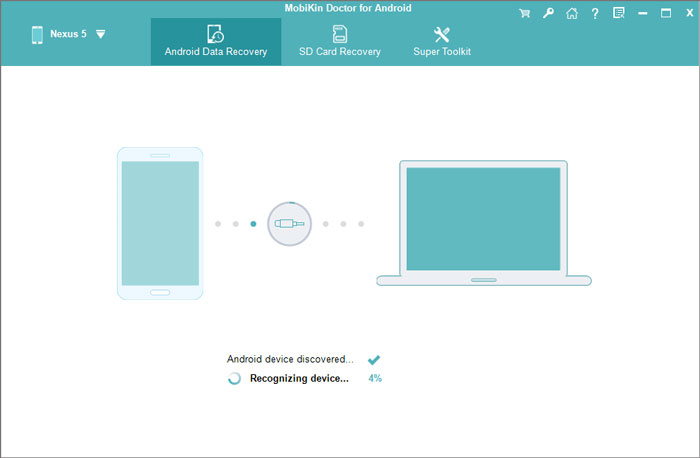Screen dimensions: 700x458
Task: Minimize the MobiKin window
Action: 642,13
